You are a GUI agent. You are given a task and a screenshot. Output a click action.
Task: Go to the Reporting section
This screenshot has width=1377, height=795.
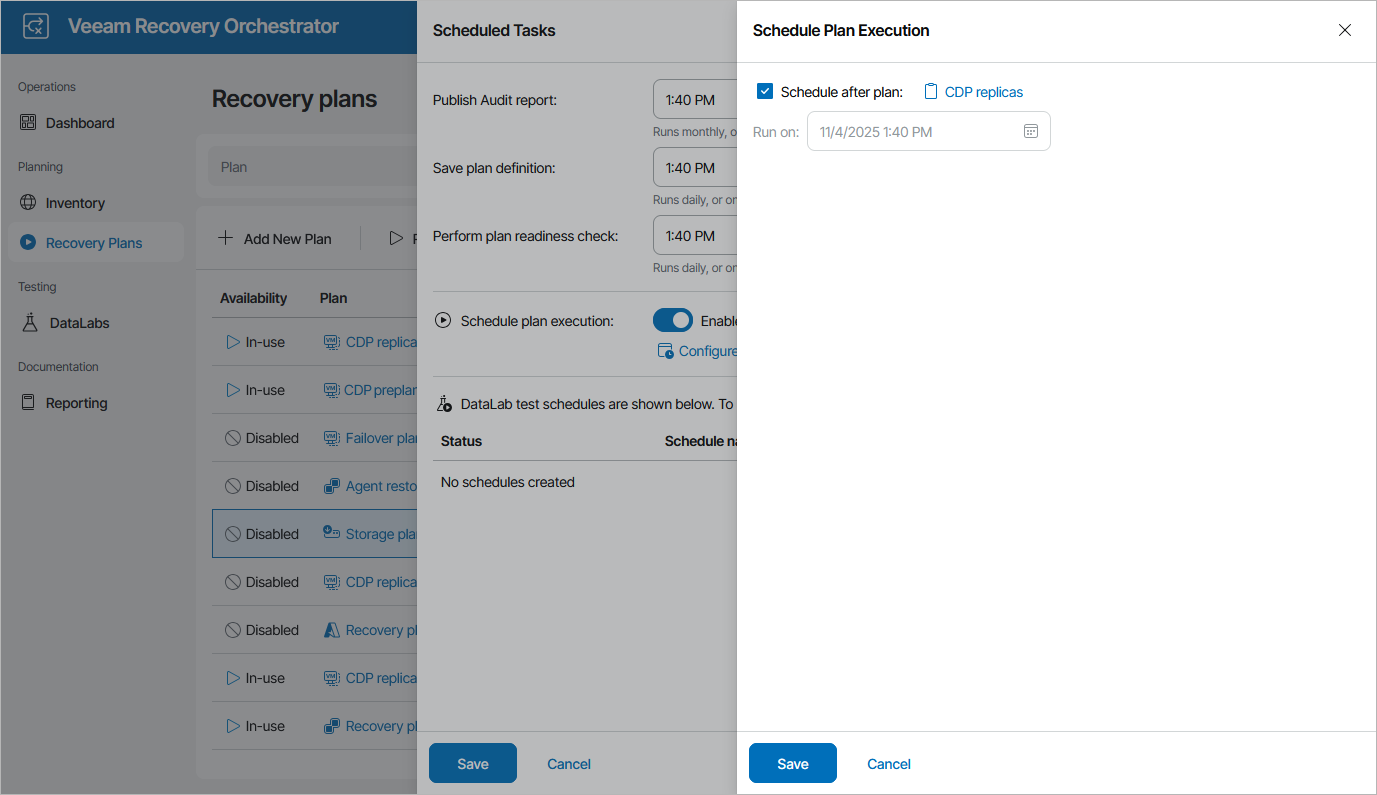76,403
